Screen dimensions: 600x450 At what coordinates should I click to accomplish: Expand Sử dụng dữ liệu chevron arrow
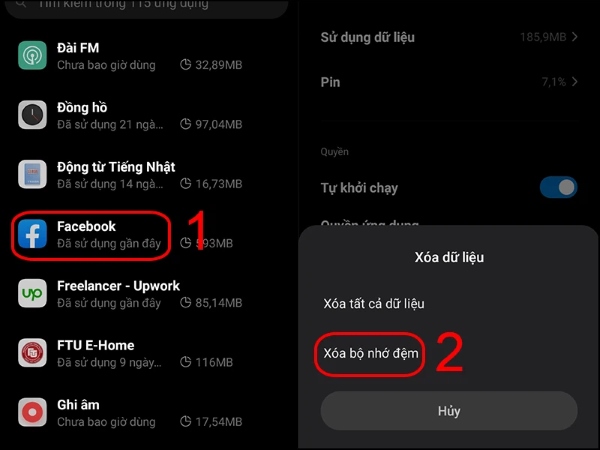pyautogui.click(x=574, y=37)
